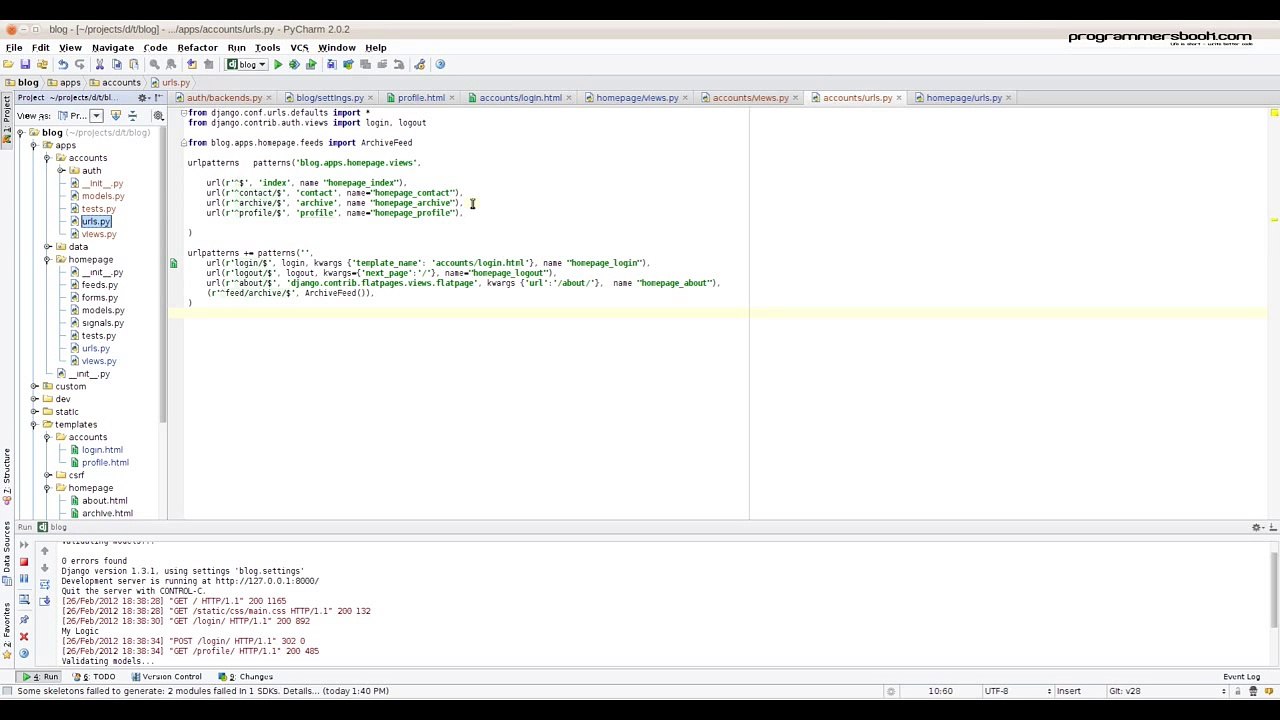
Task: Switch to the blog/settings.py editor tab
Action: point(329,98)
